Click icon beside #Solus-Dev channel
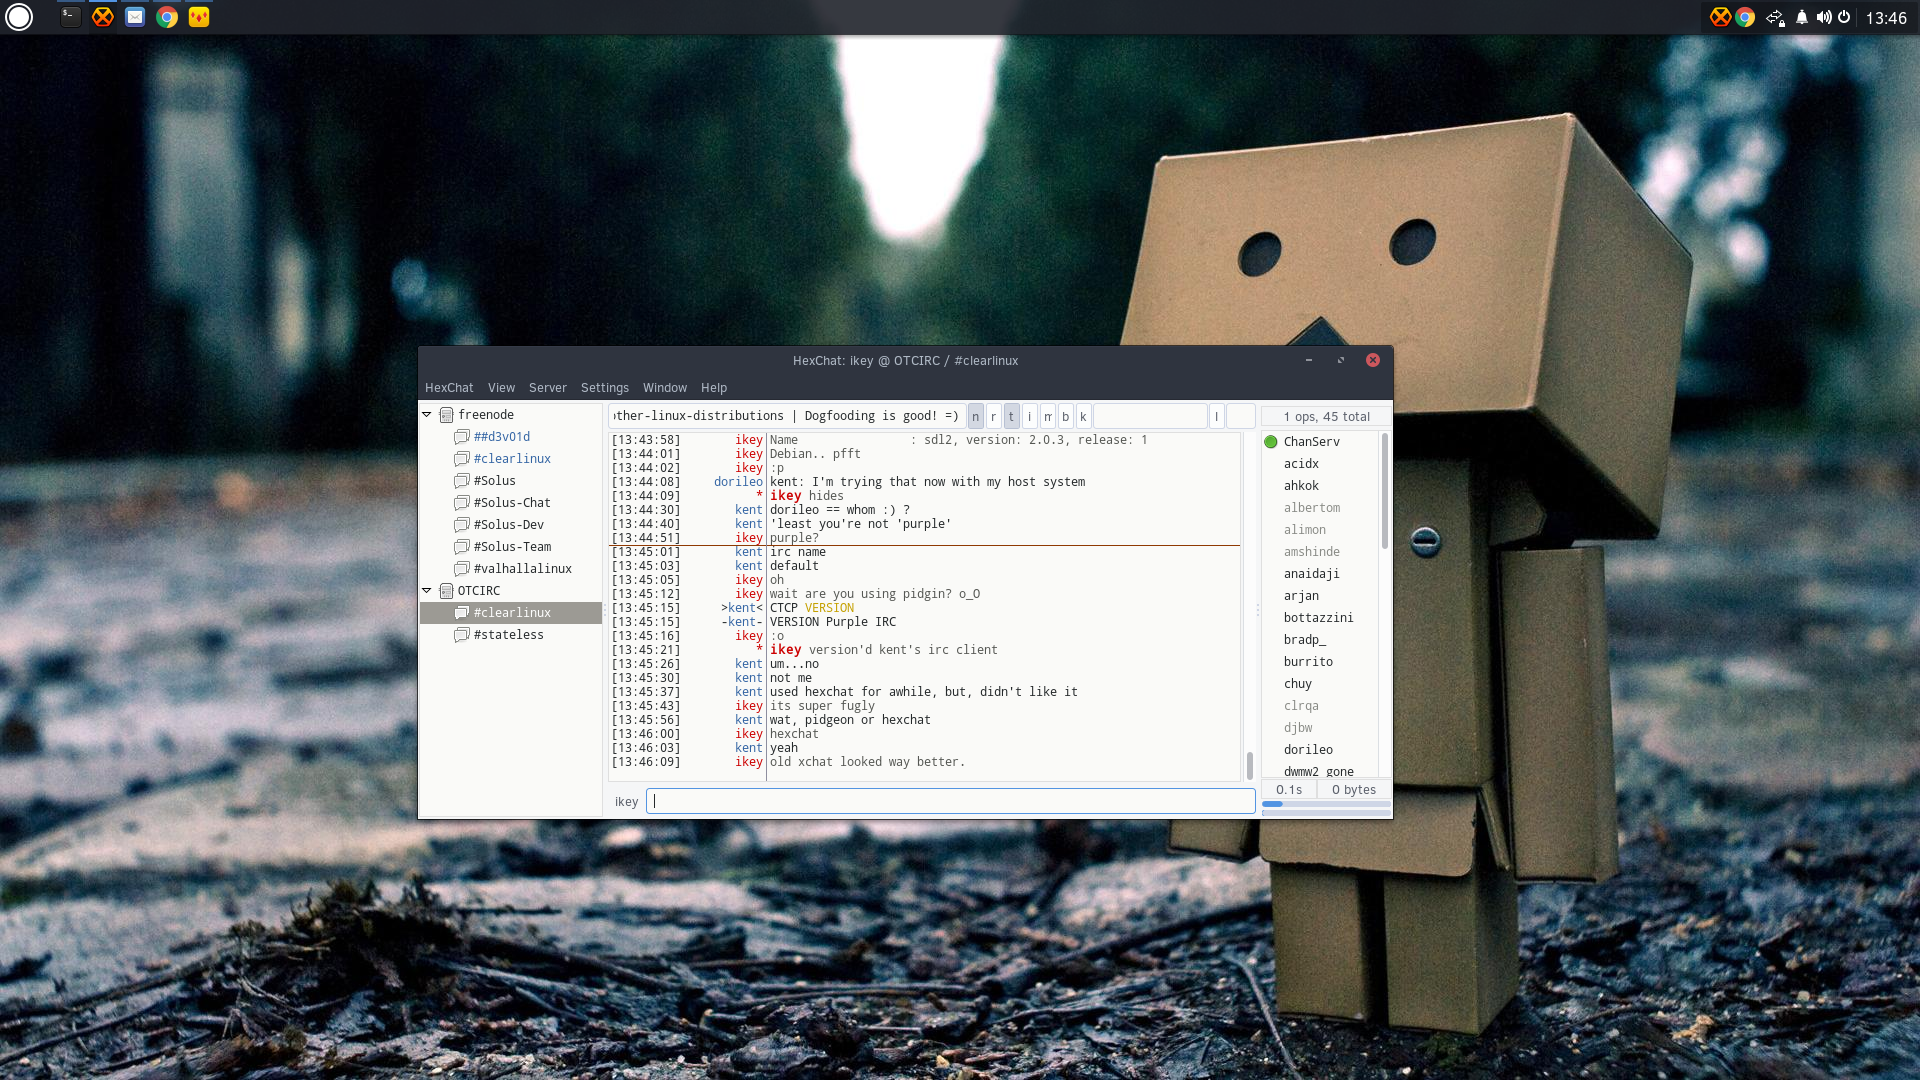Screen dimensions: 1920x1080 pos(462,525)
